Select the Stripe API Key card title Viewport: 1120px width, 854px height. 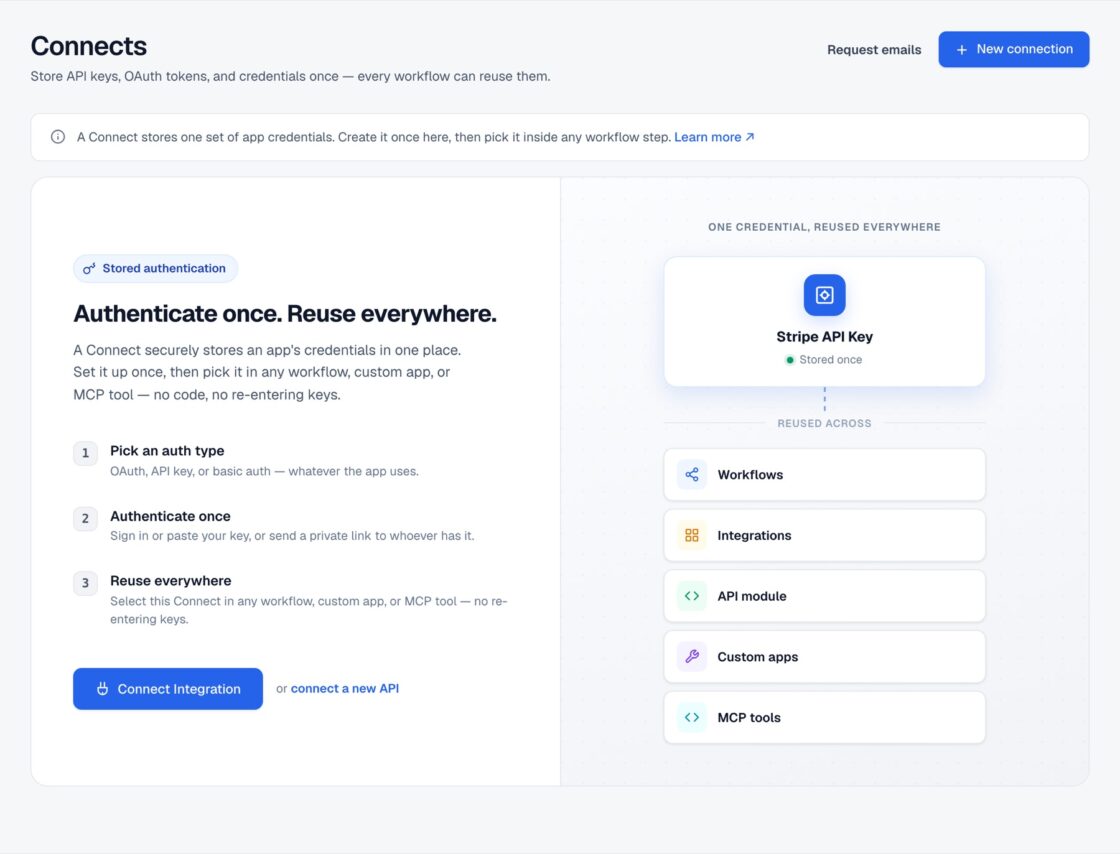tap(824, 336)
